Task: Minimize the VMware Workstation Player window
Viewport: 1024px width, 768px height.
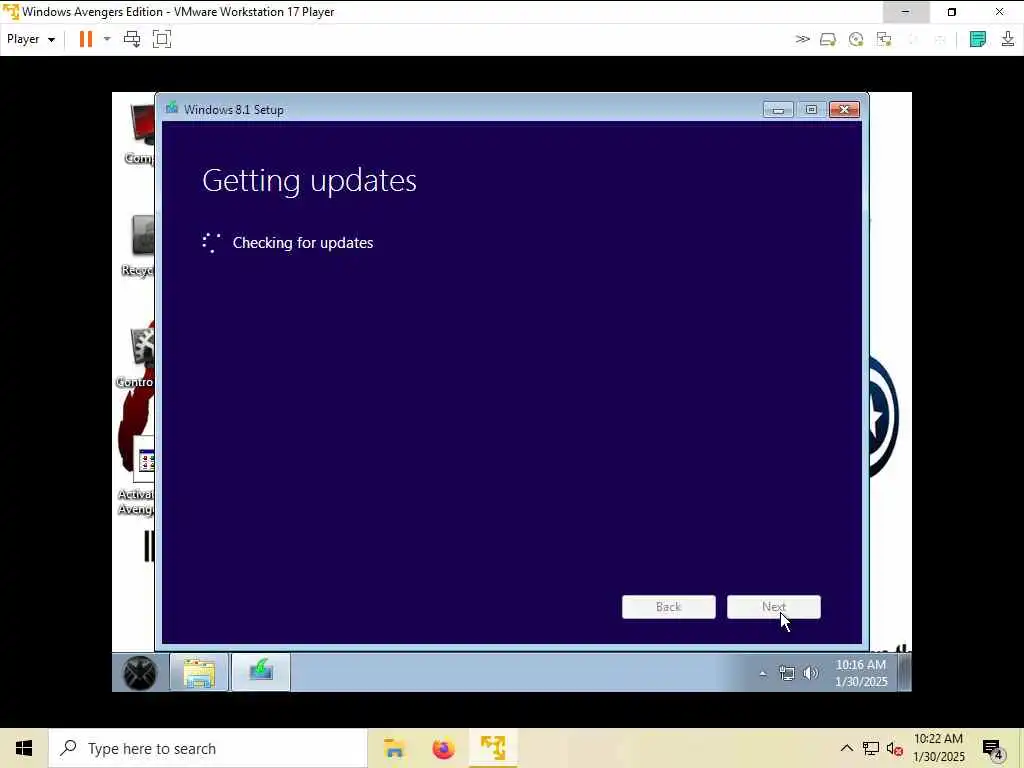Action: 906,12
